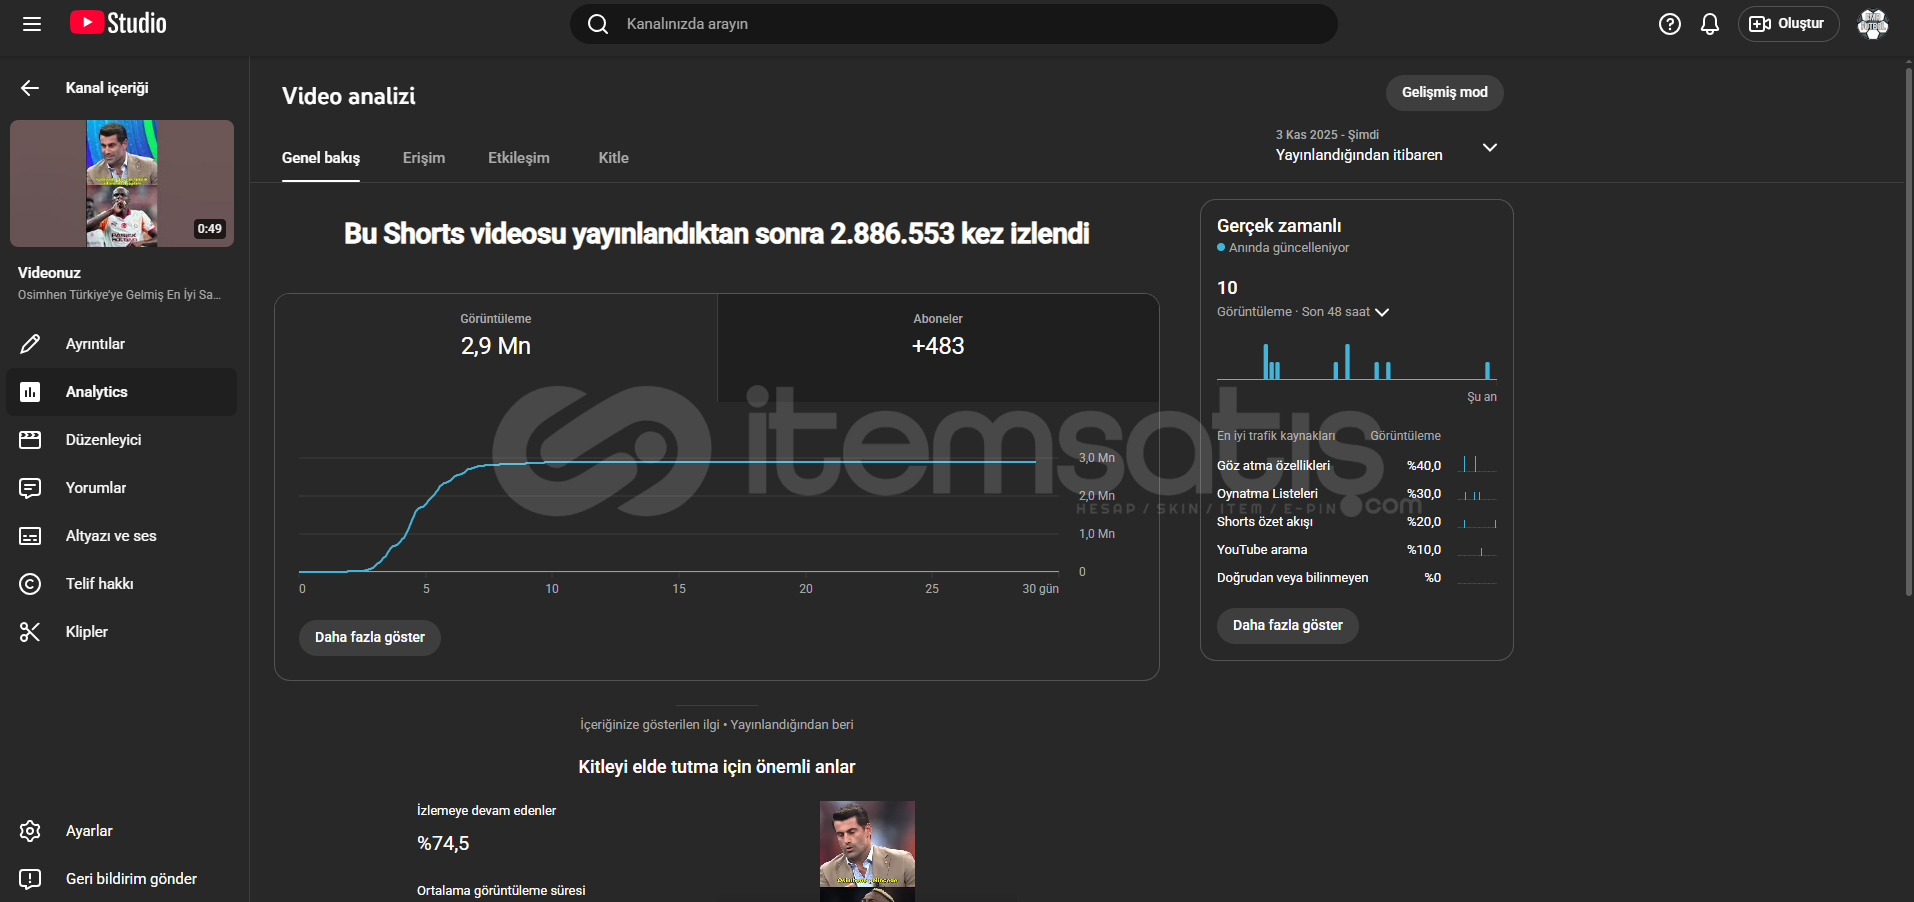This screenshot has width=1914, height=902.
Task: Switch to the Etkileşim tab
Action: 518,158
